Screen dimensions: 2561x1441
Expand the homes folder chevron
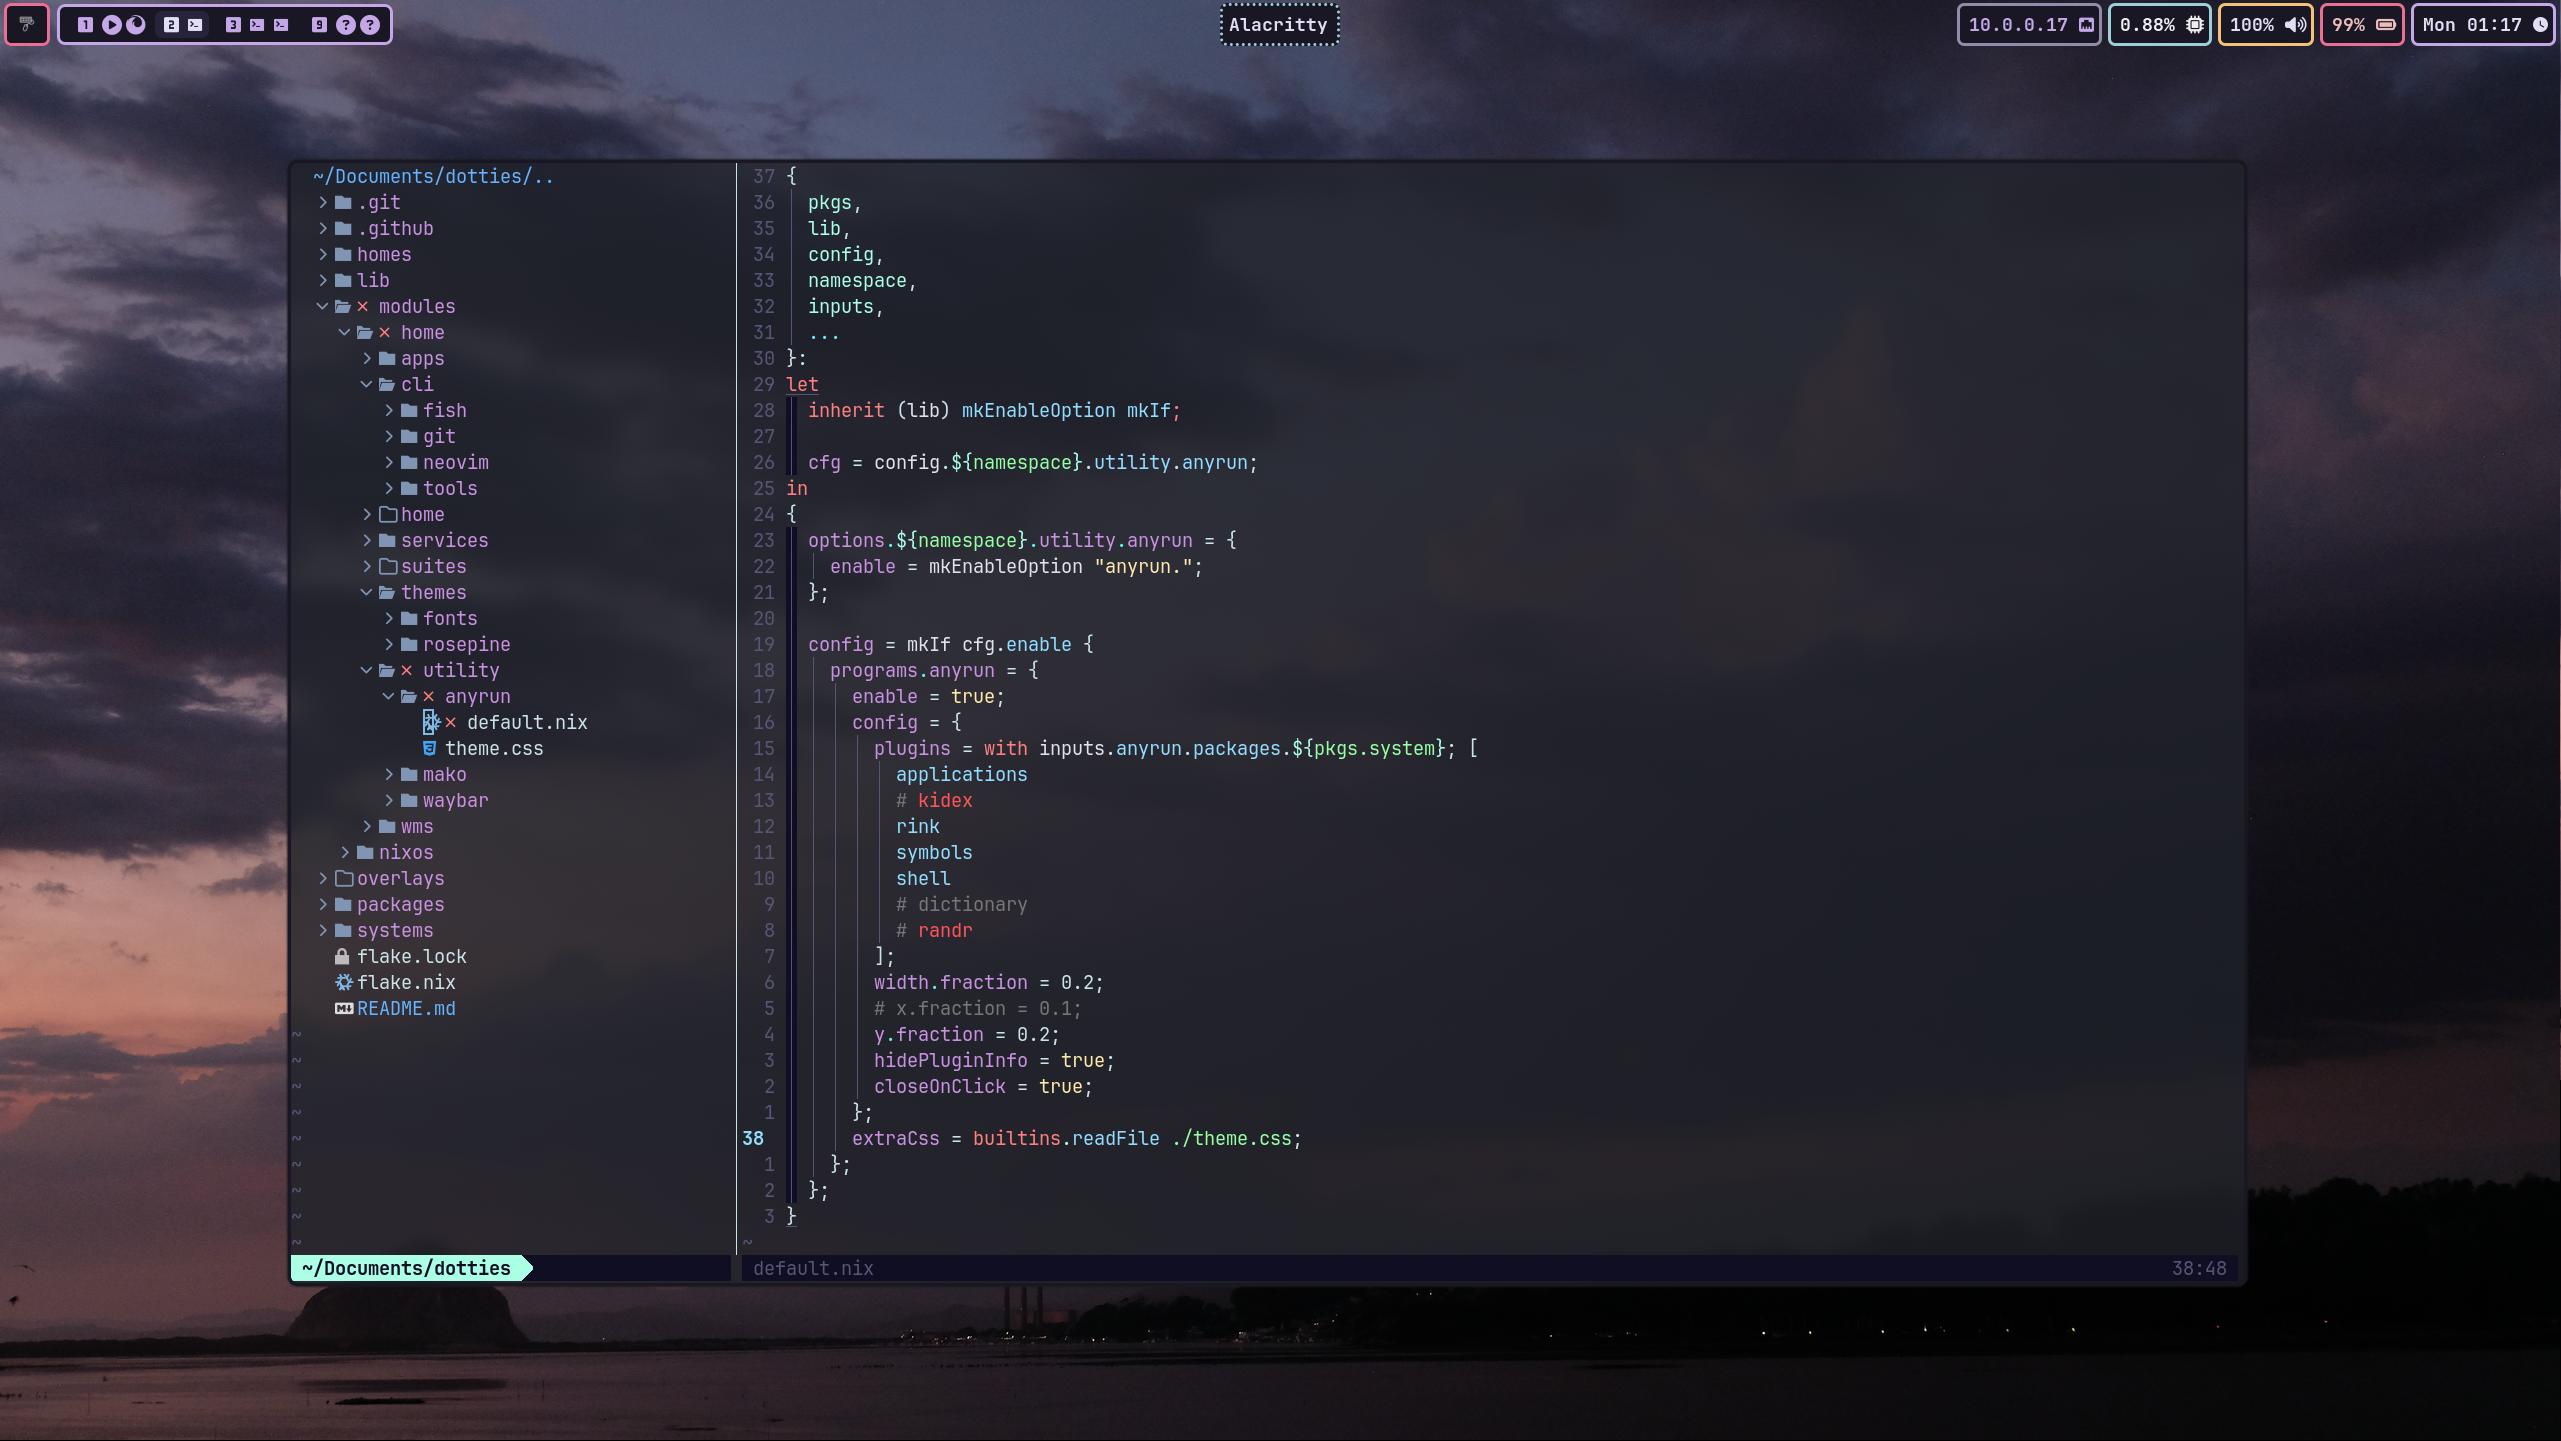click(x=322, y=254)
